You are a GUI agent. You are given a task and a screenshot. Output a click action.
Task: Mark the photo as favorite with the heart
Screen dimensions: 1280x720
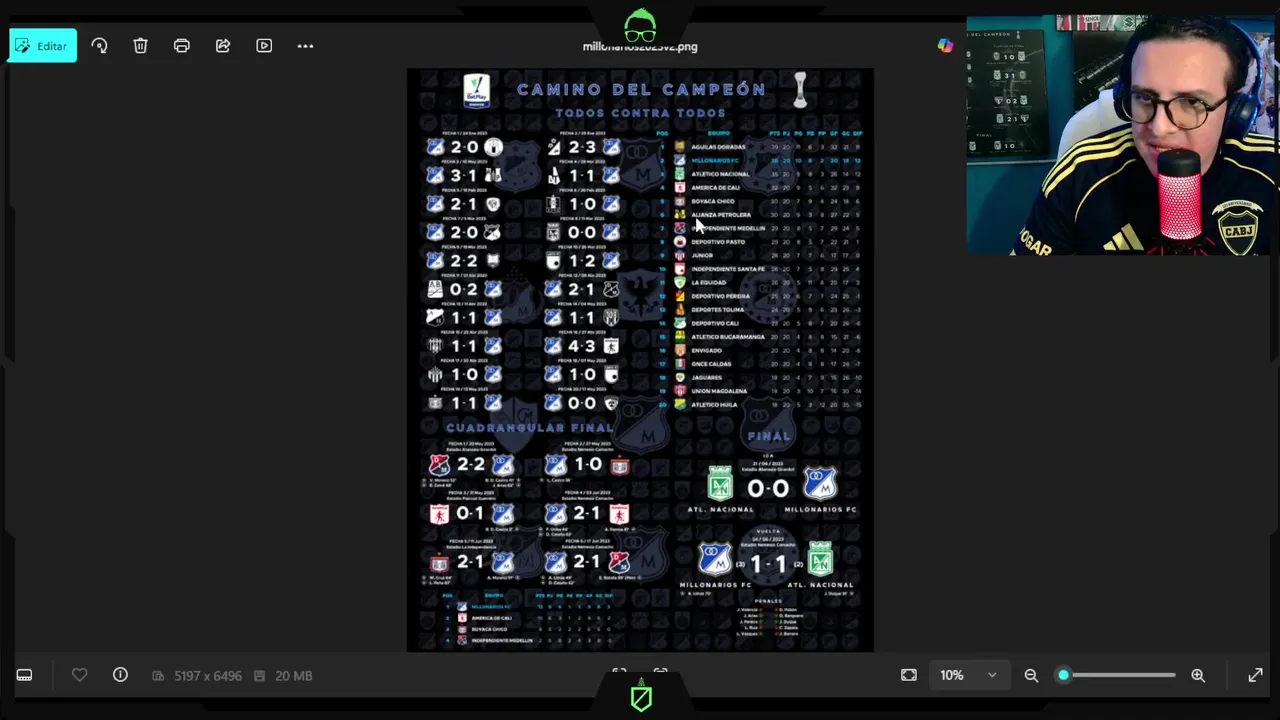click(x=79, y=676)
